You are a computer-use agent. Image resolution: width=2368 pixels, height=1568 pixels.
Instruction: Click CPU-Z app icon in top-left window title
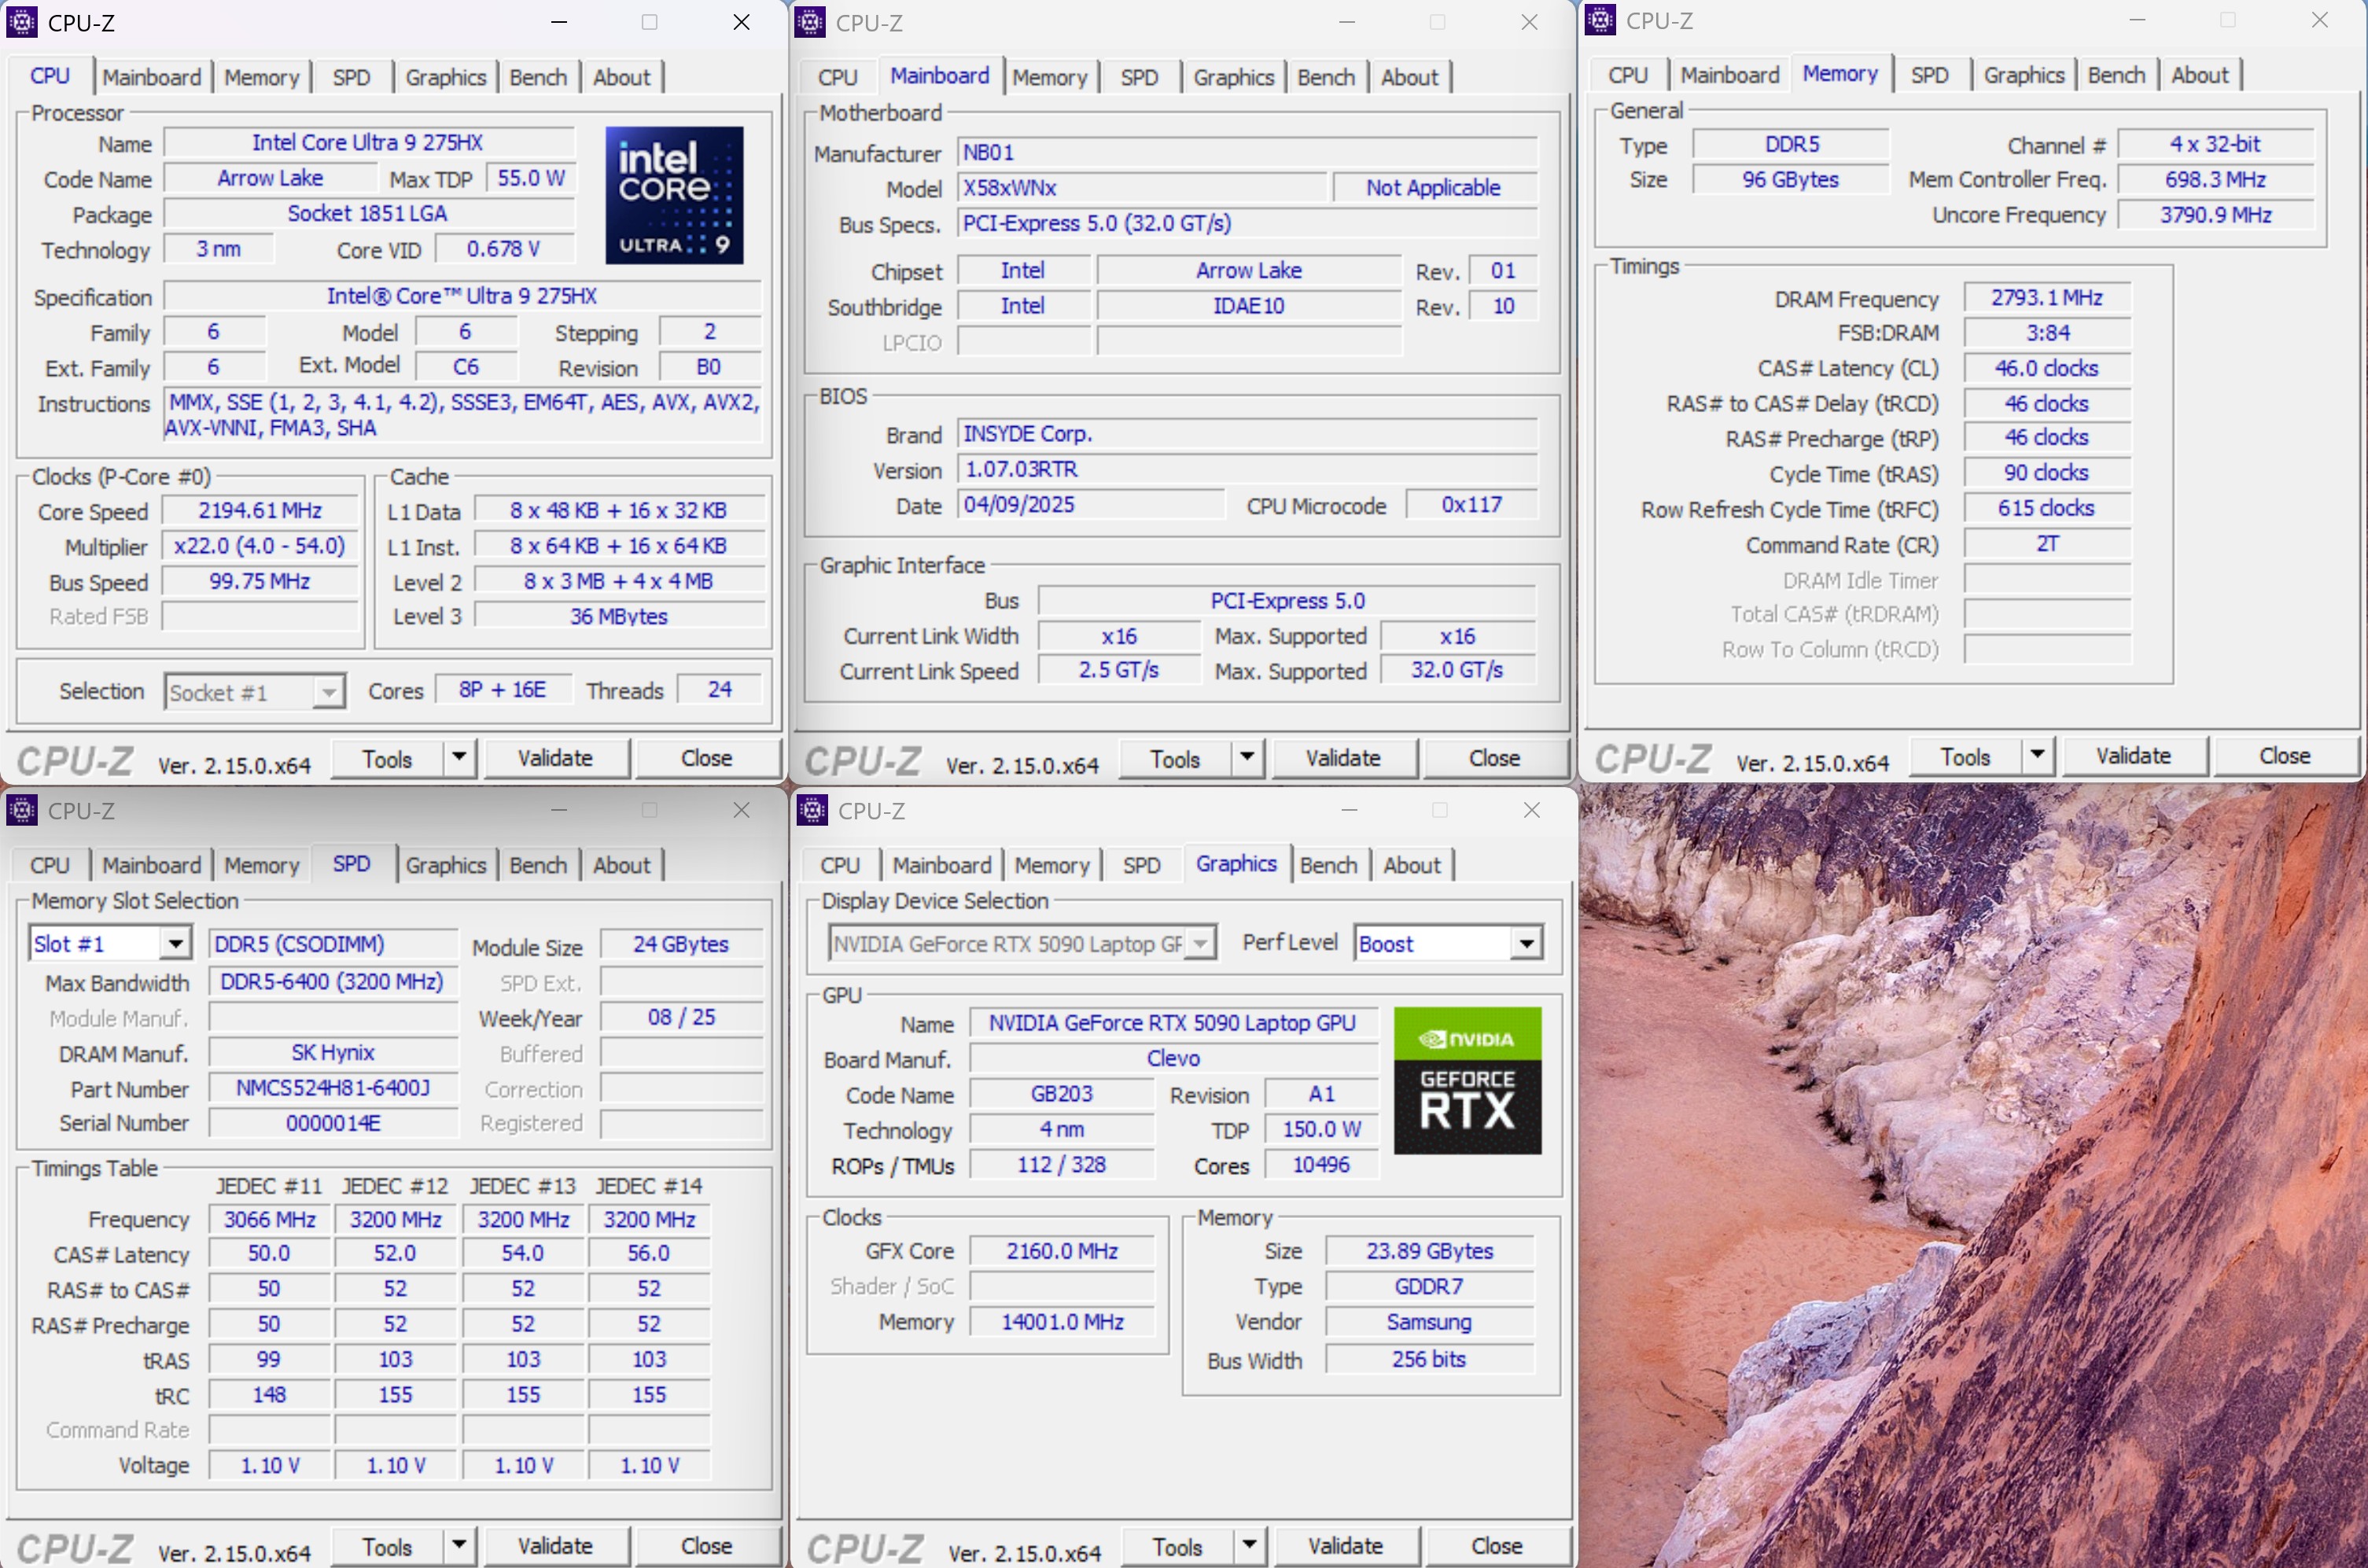click(22, 22)
